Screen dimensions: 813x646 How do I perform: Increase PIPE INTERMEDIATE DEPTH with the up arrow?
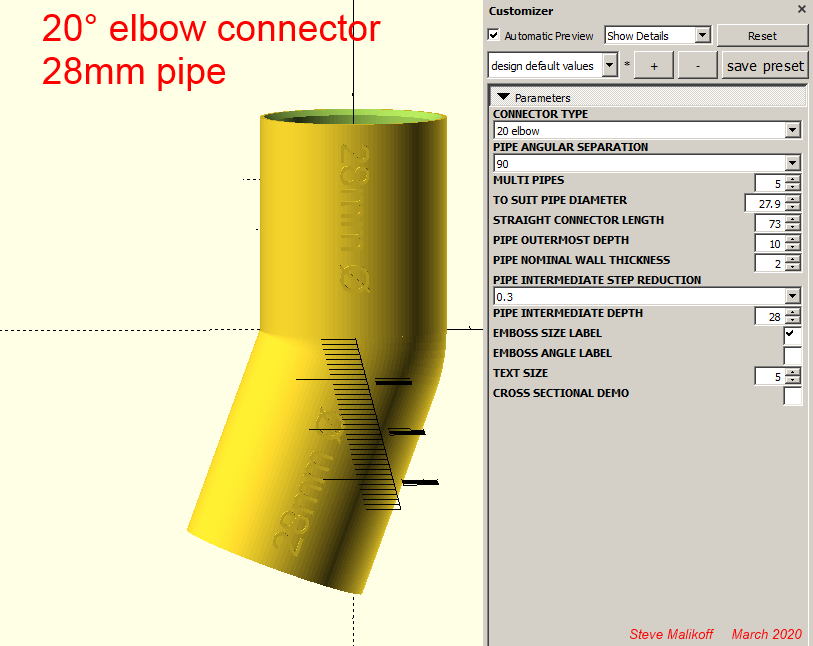[x=794, y=312]
